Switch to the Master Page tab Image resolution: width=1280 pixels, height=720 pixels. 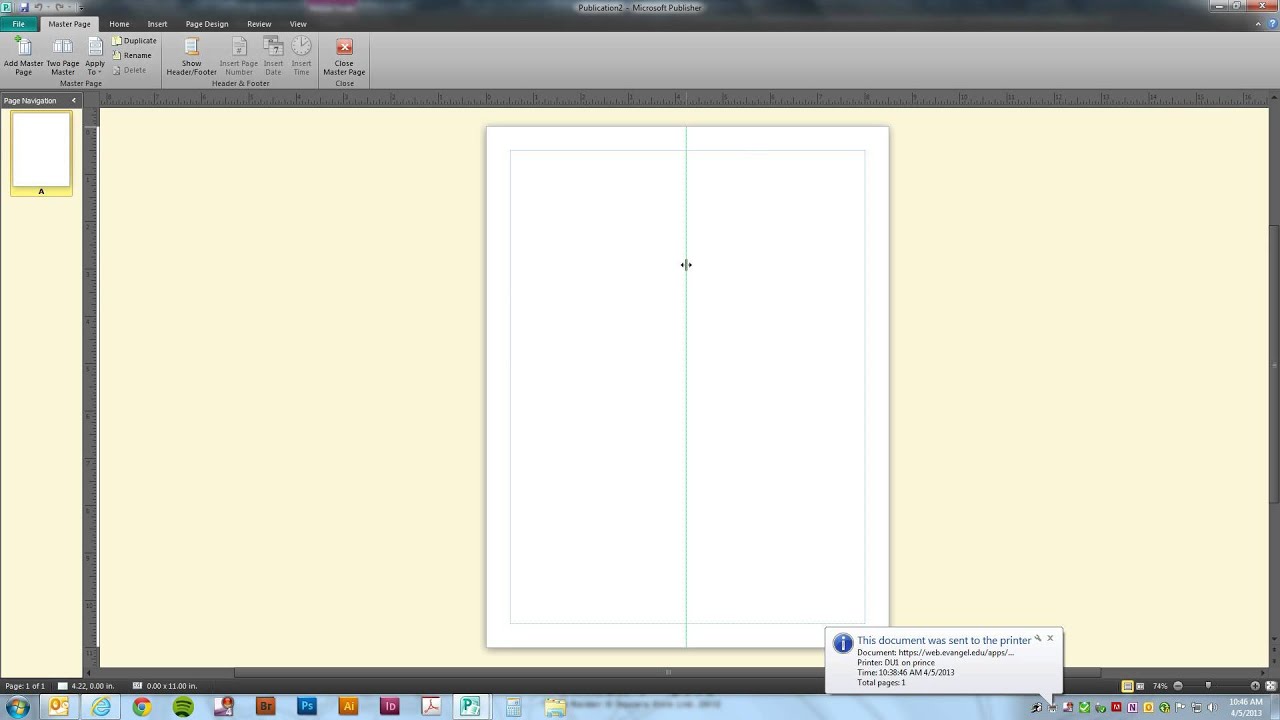(x=69, y=24)
